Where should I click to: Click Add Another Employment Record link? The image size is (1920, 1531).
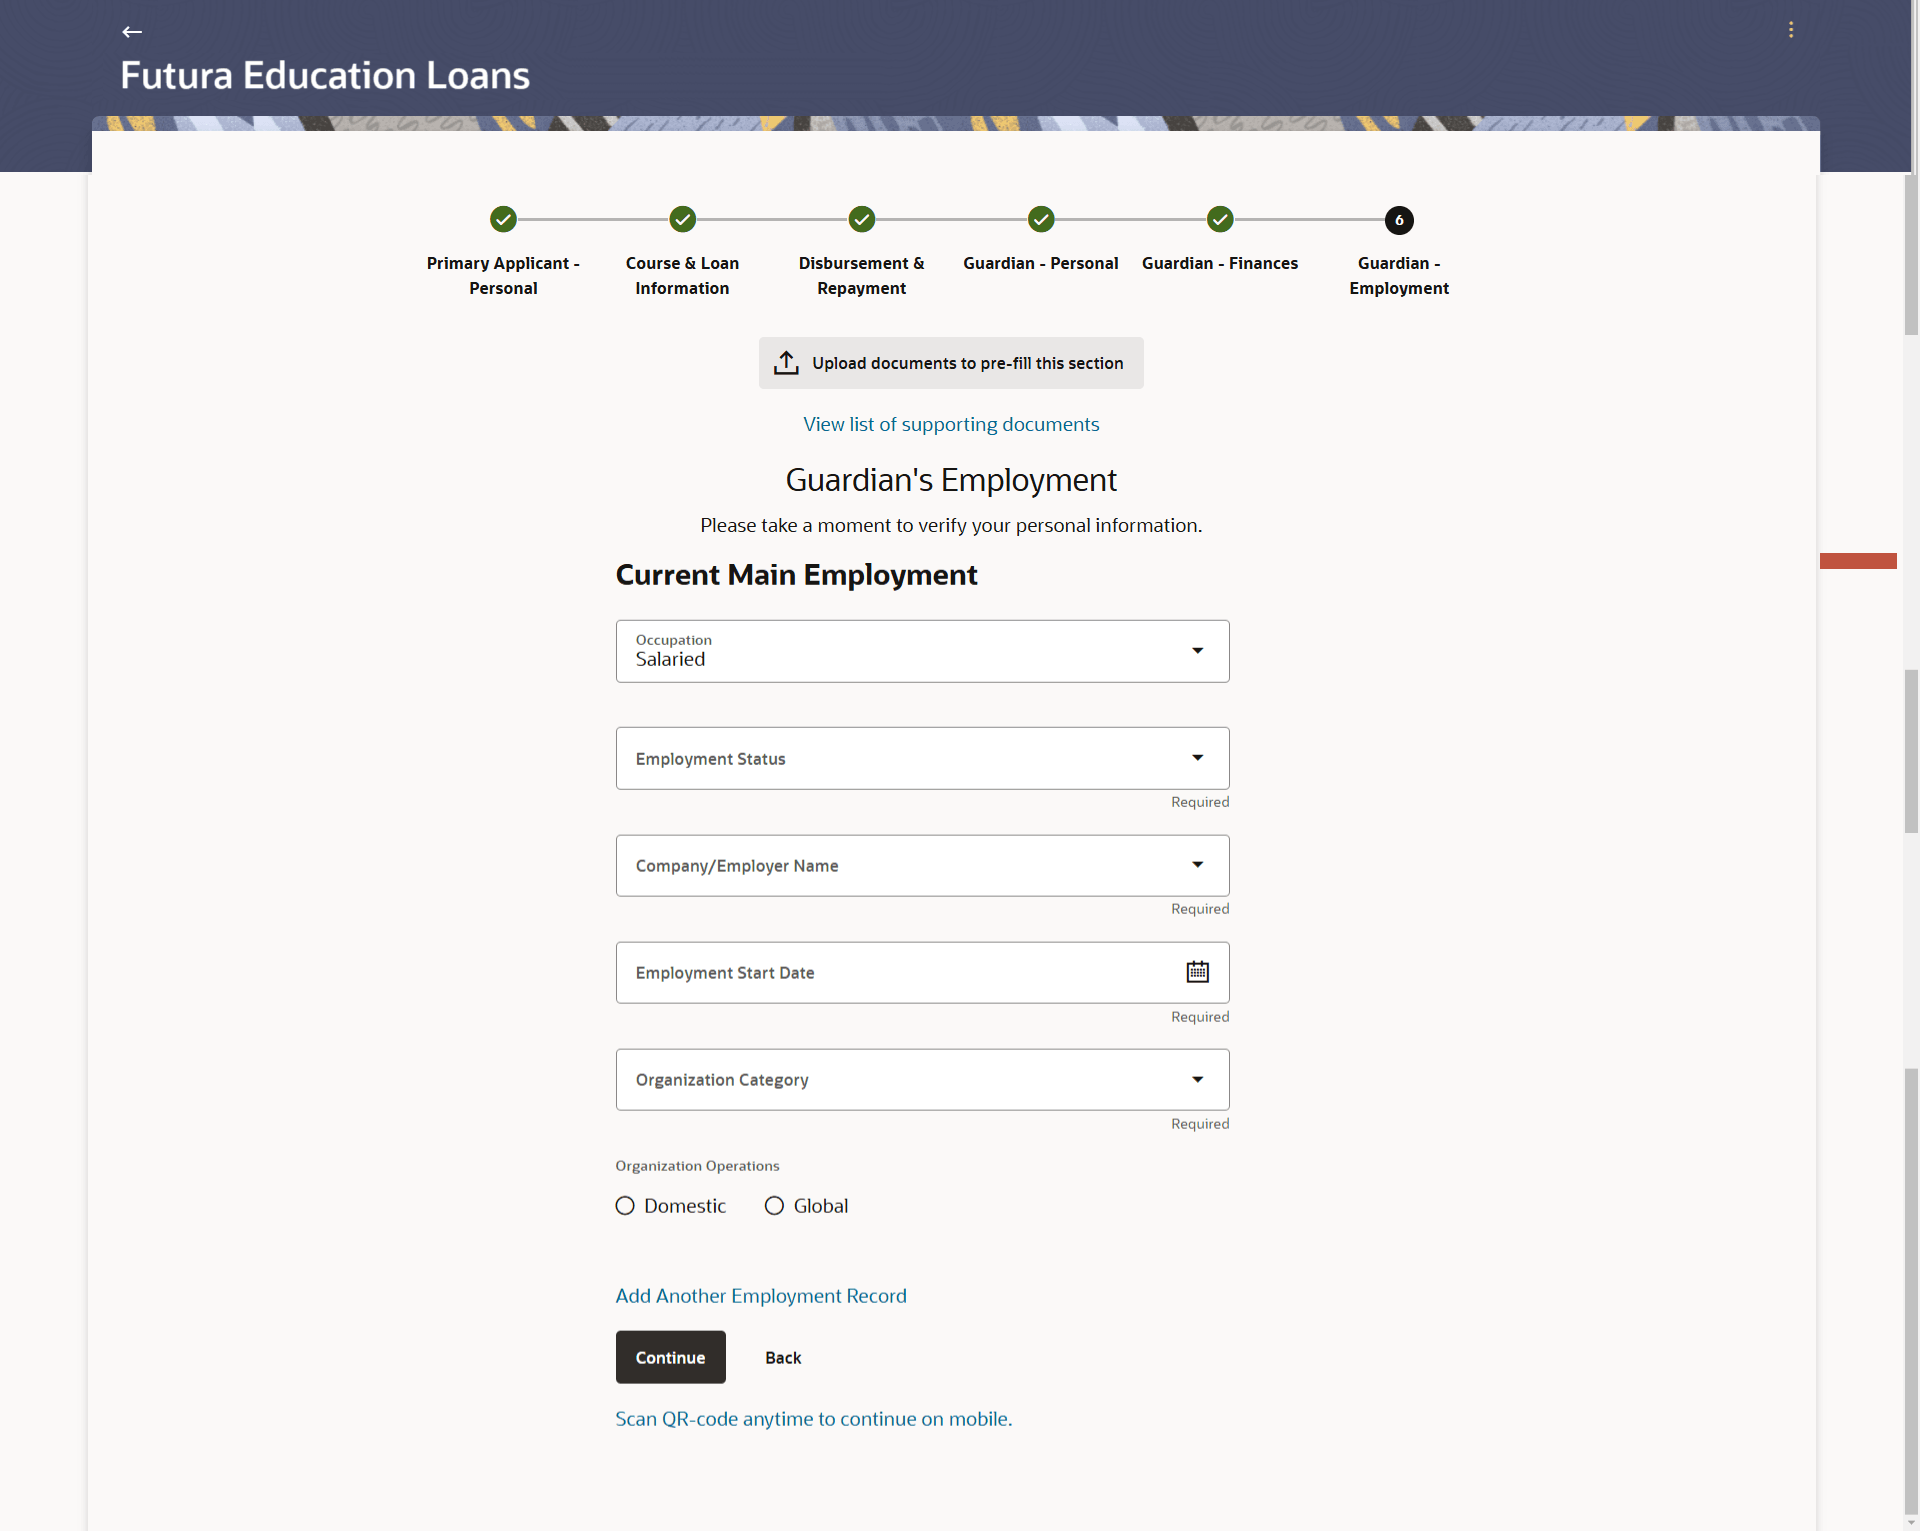pos(761,1296)
